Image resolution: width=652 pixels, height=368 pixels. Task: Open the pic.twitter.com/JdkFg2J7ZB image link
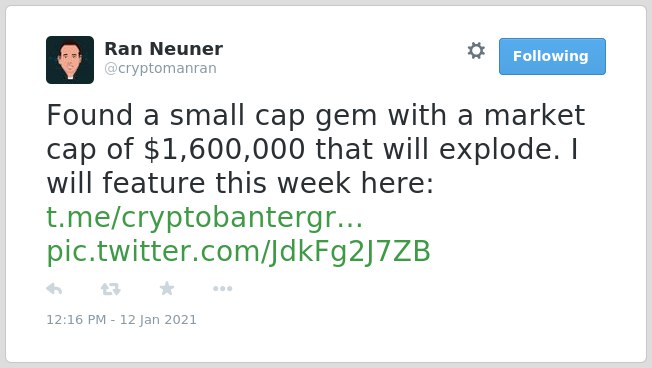pyautogui.click(x=238, y=252)
